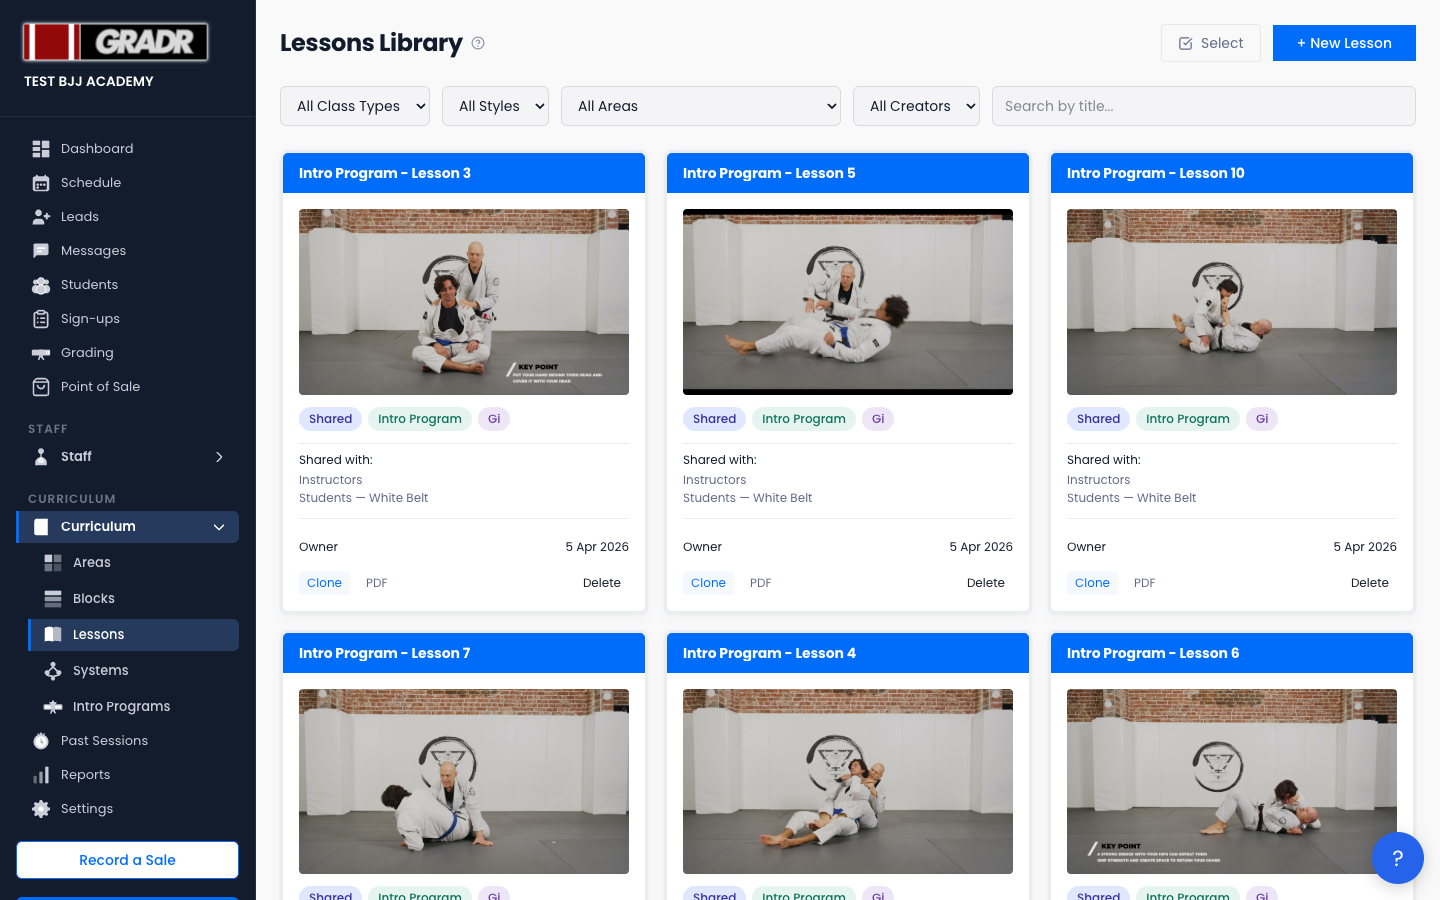Open the Reports menu item
The height and width of the screenshot is (900, 1440).
coord(128,775)
